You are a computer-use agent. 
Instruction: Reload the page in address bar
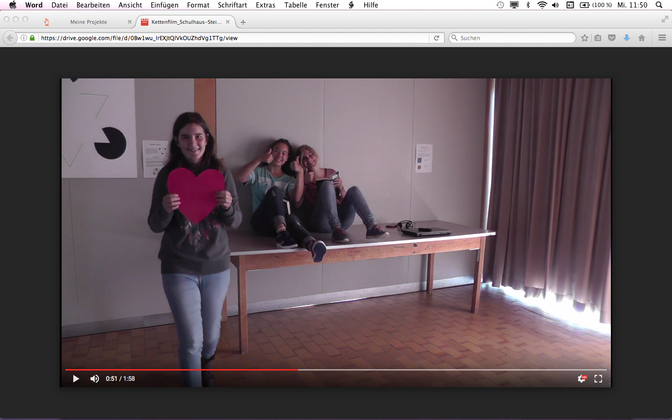pyautogui.click(x=437, y=38)
